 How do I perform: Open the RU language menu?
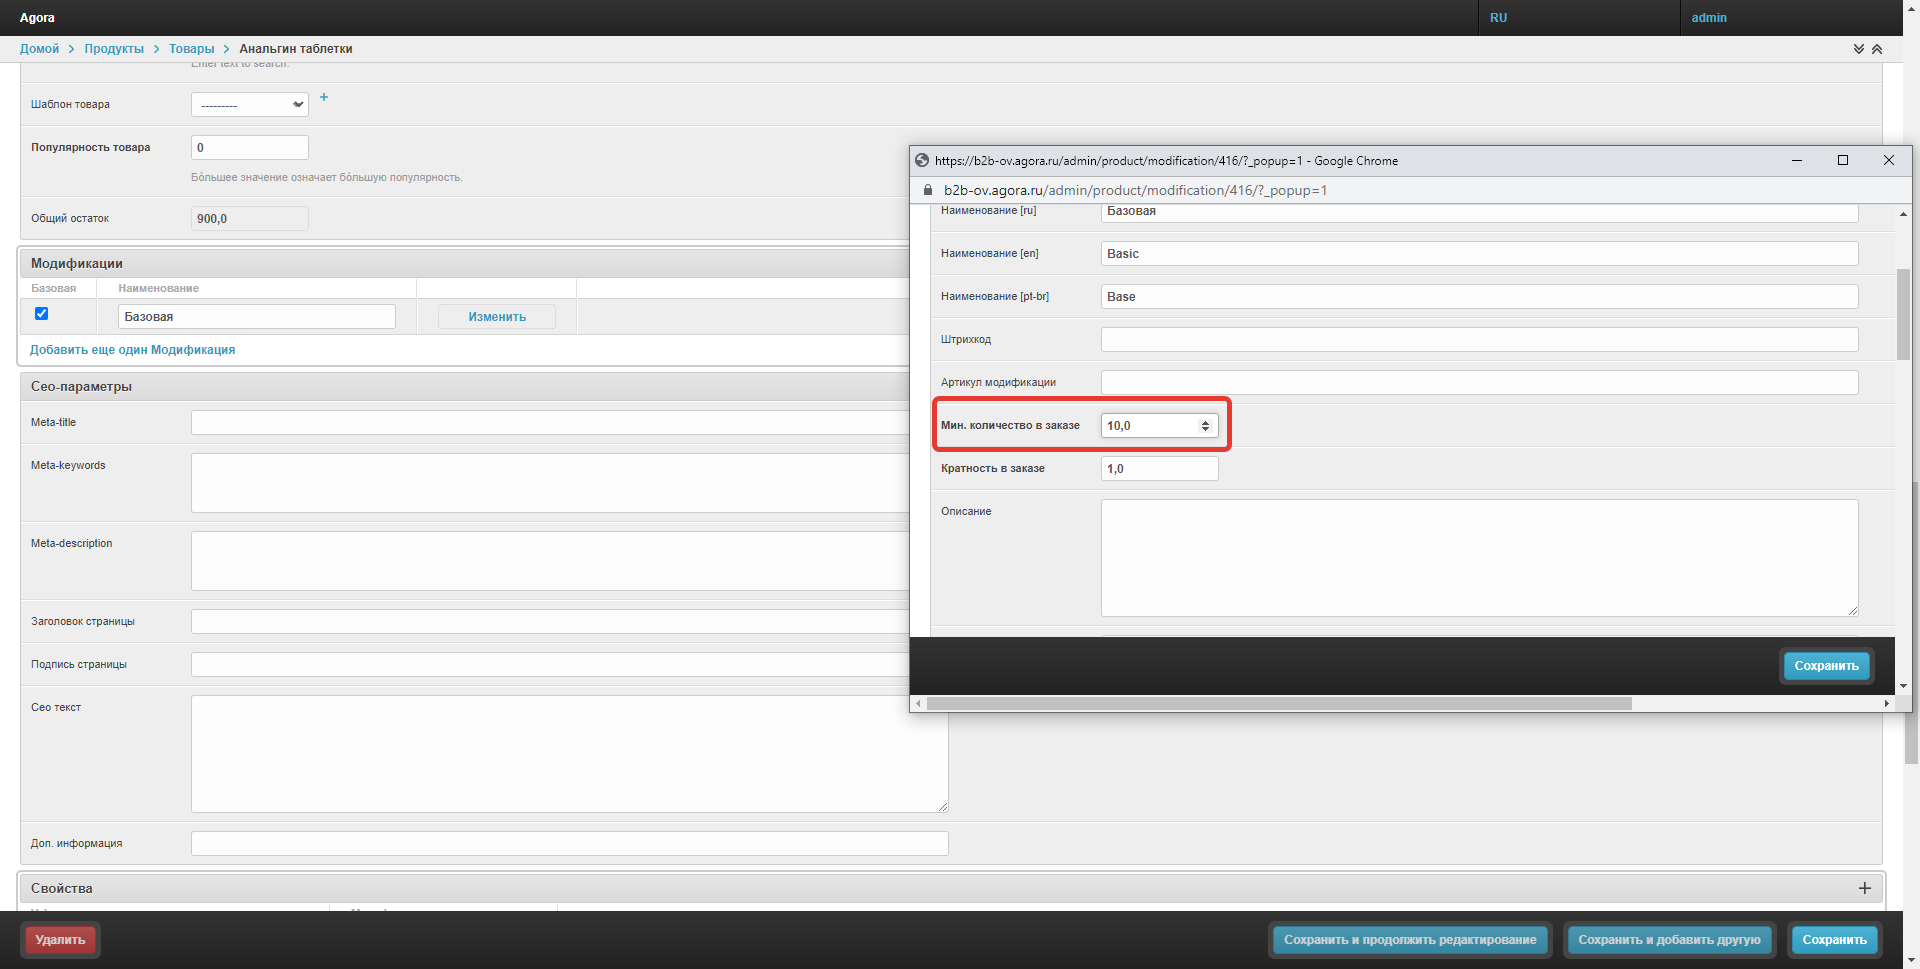coord(1498,18)
